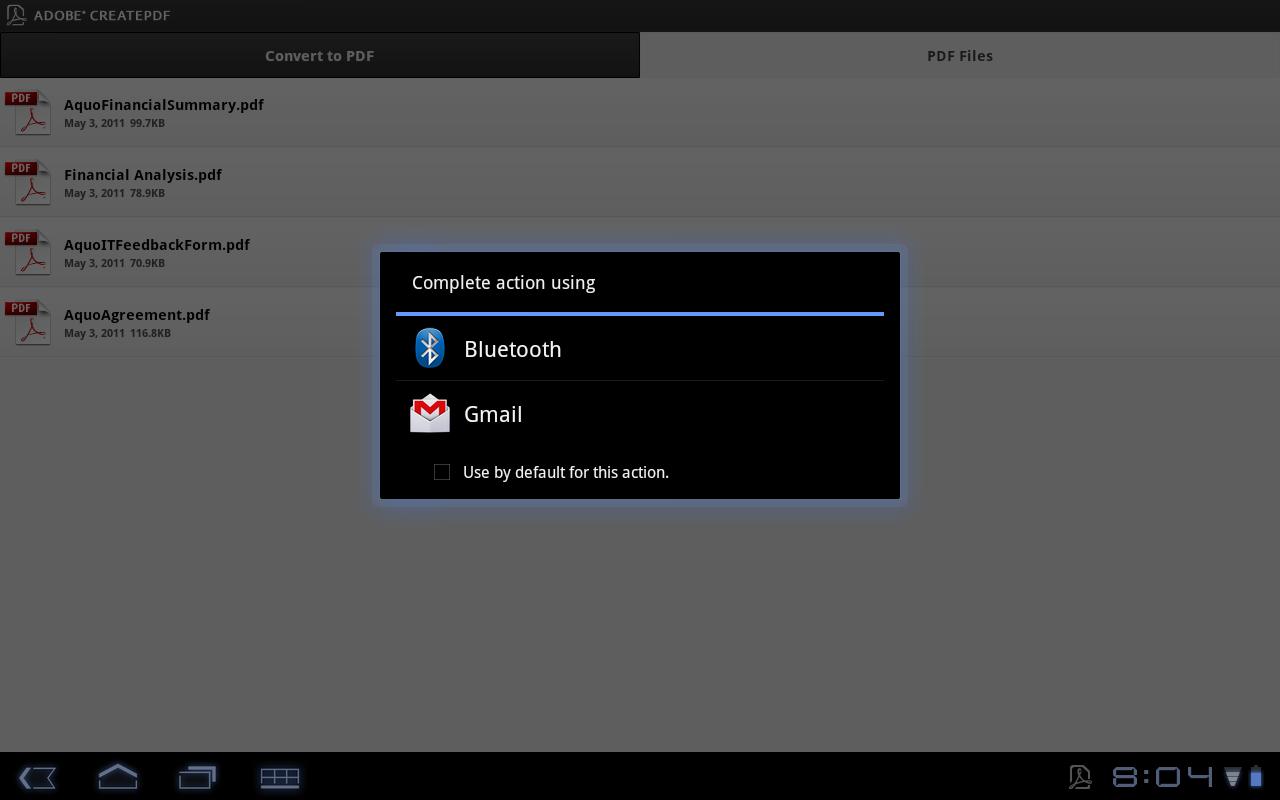Tap the Adobe notification icon in status bar
This screenshot has width=1280, height=800.
point(1080,777)
